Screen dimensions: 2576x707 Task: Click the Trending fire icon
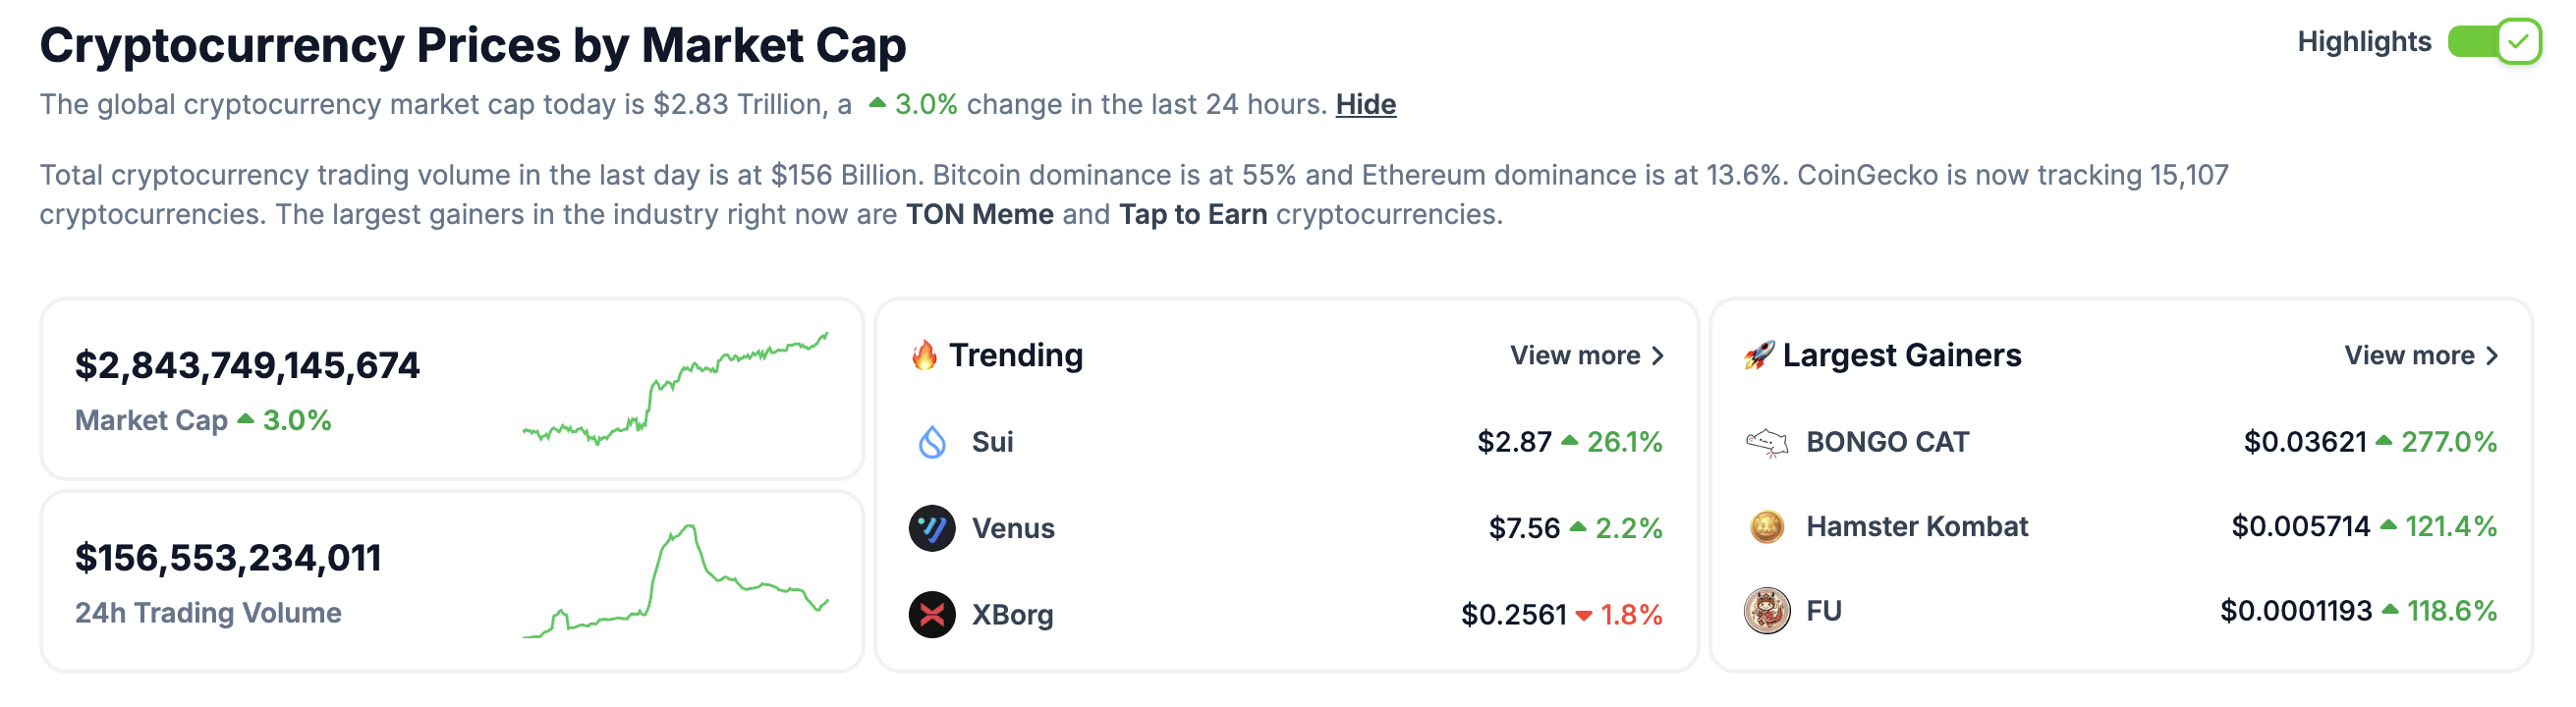[924, 355]
